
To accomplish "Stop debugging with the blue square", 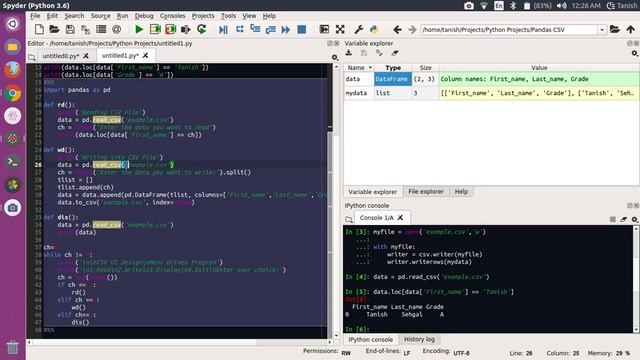I will (302, 29).
